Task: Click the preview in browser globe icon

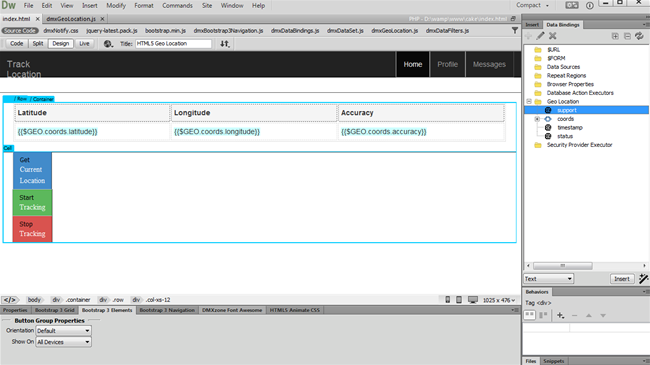Action: [108, 44]
